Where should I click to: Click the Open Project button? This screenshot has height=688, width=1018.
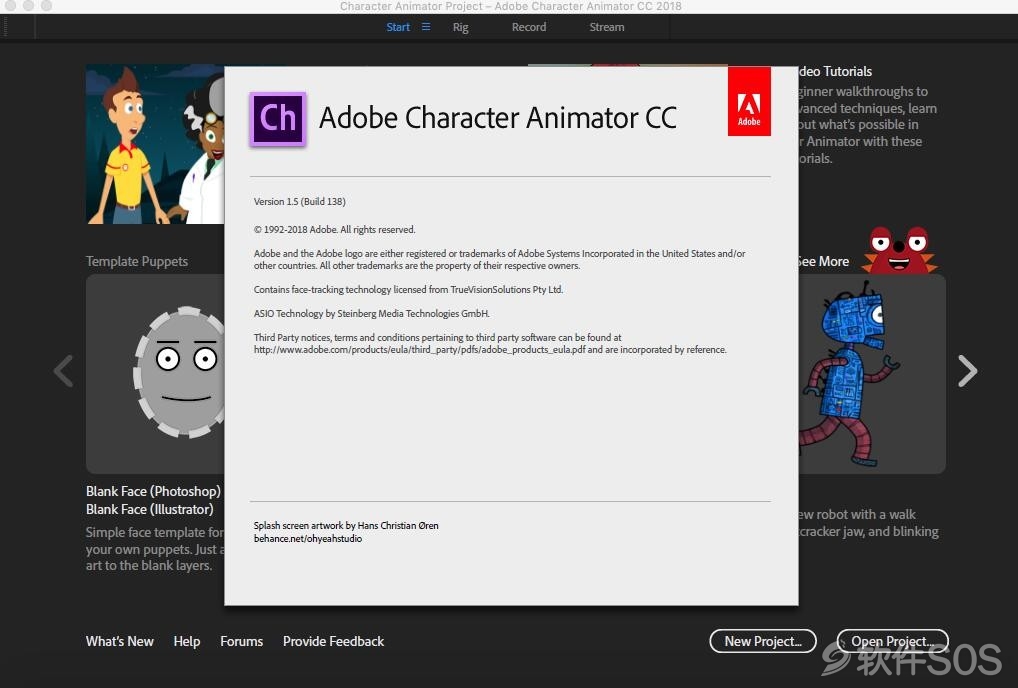click(x=893, y=641)
